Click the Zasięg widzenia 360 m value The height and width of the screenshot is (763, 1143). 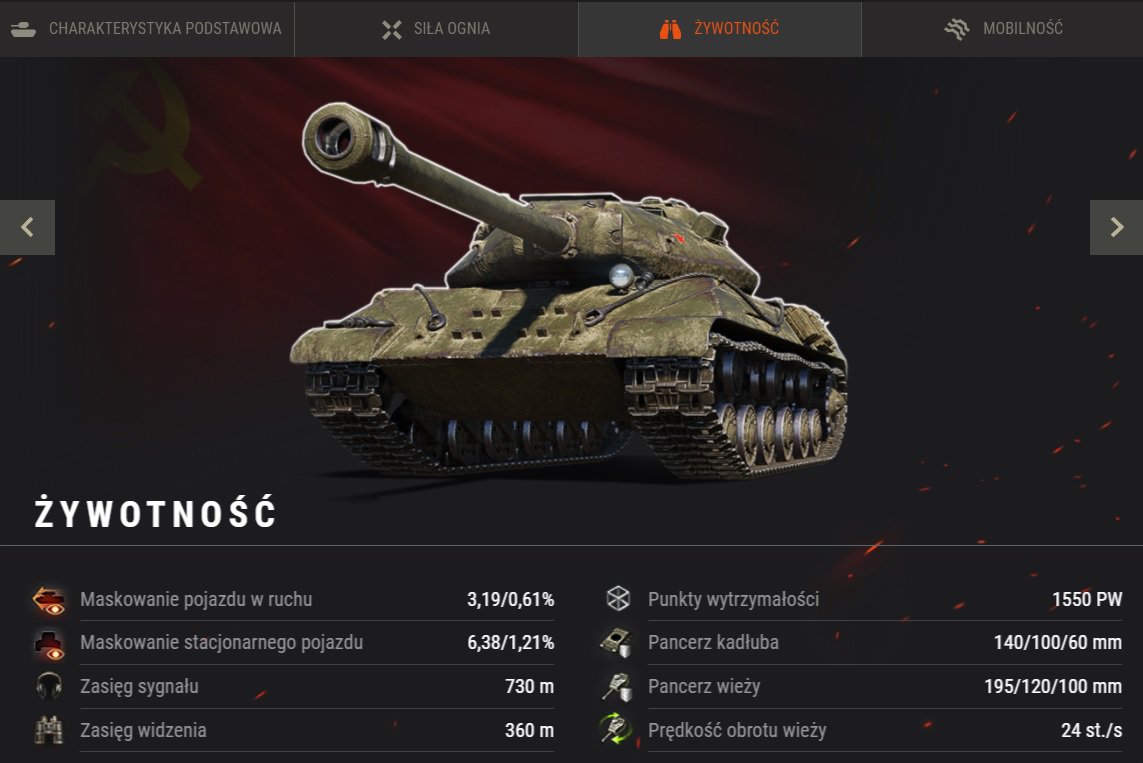coord(529,730)
